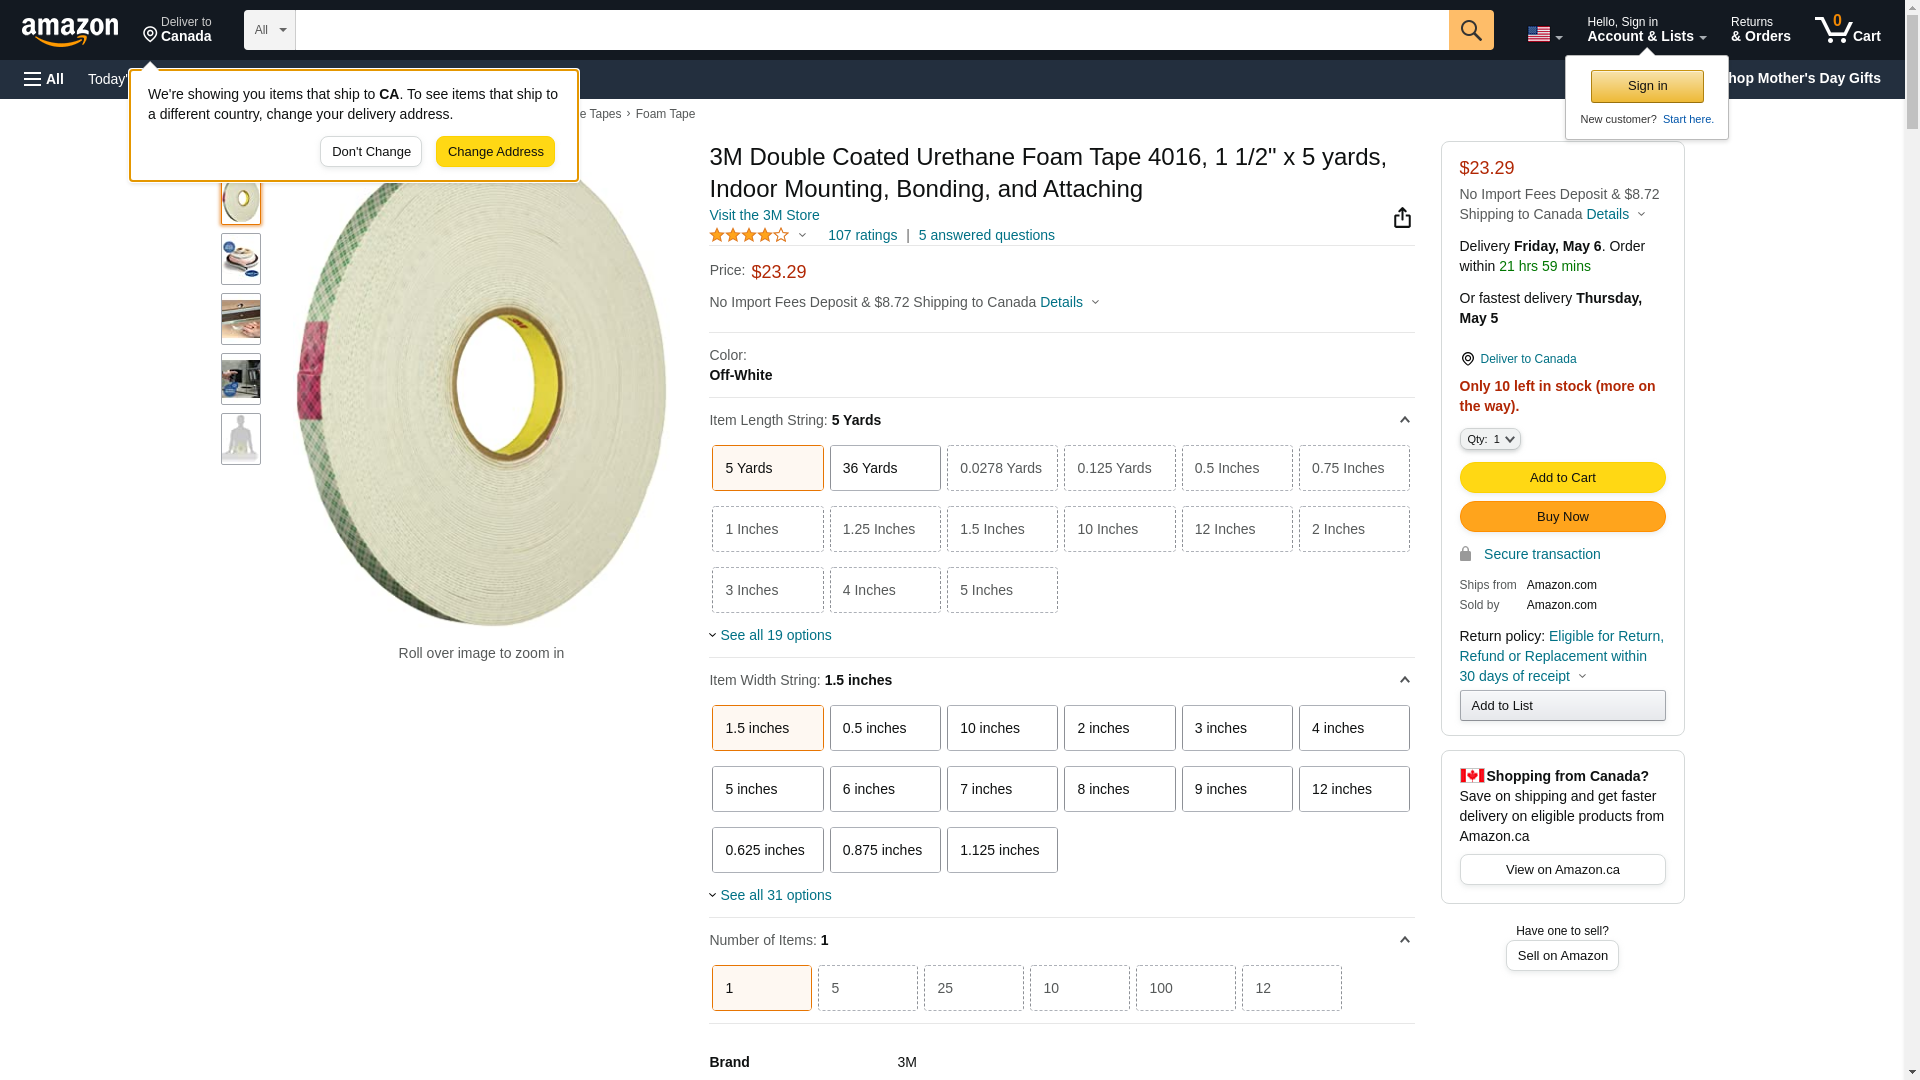The width and height of the screenshot is (1920, 1080).
Task: Click the Amazon logo
Action: tap(70, 32)
